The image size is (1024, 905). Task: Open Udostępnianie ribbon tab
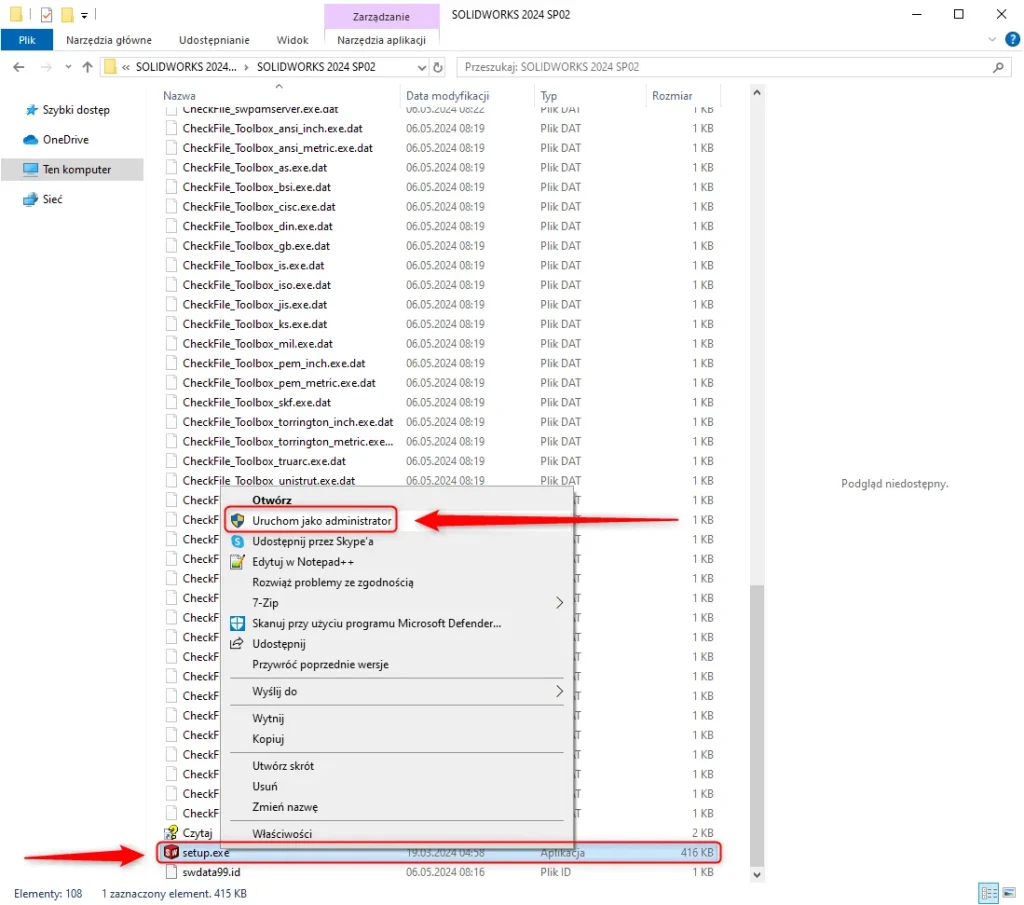tap(214, 40)
